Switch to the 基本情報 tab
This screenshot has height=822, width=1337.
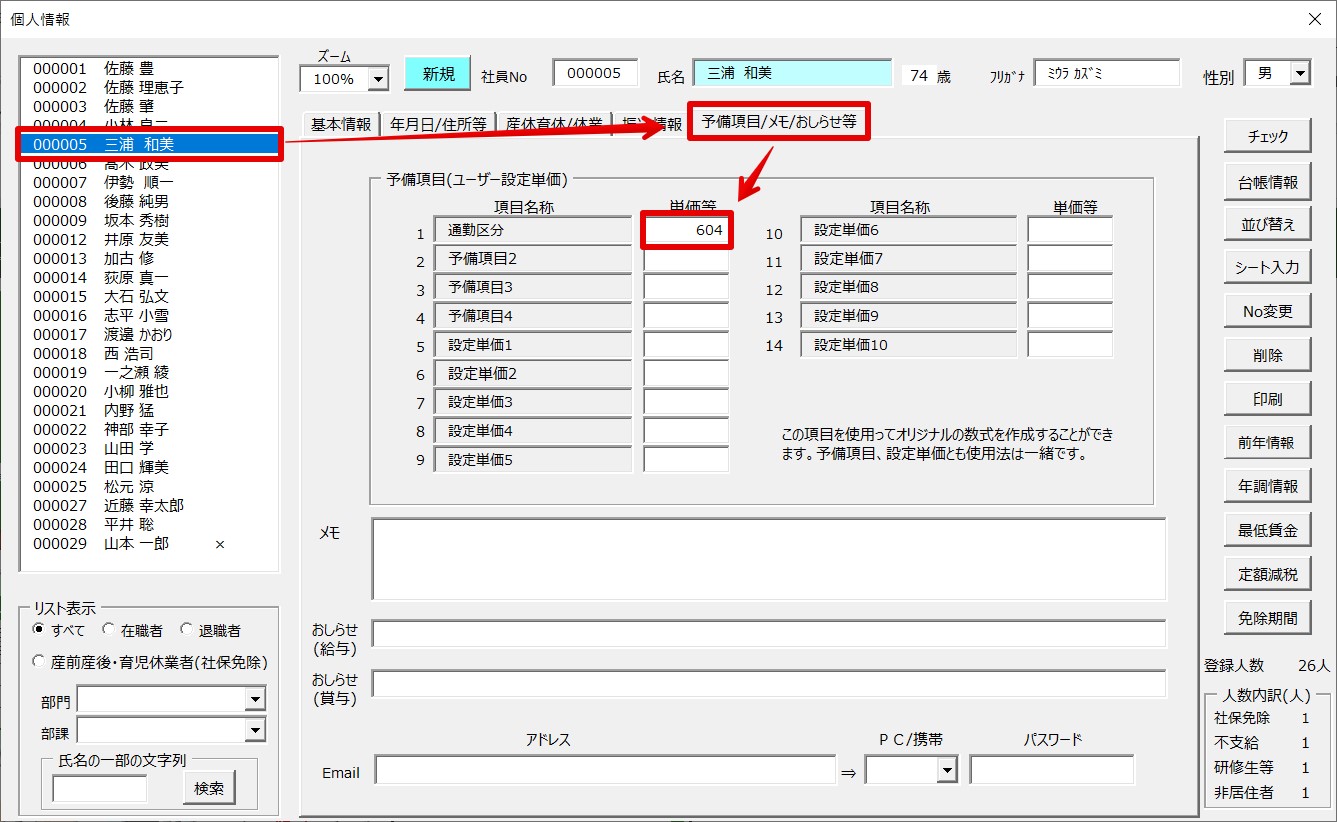click(340, 124)
